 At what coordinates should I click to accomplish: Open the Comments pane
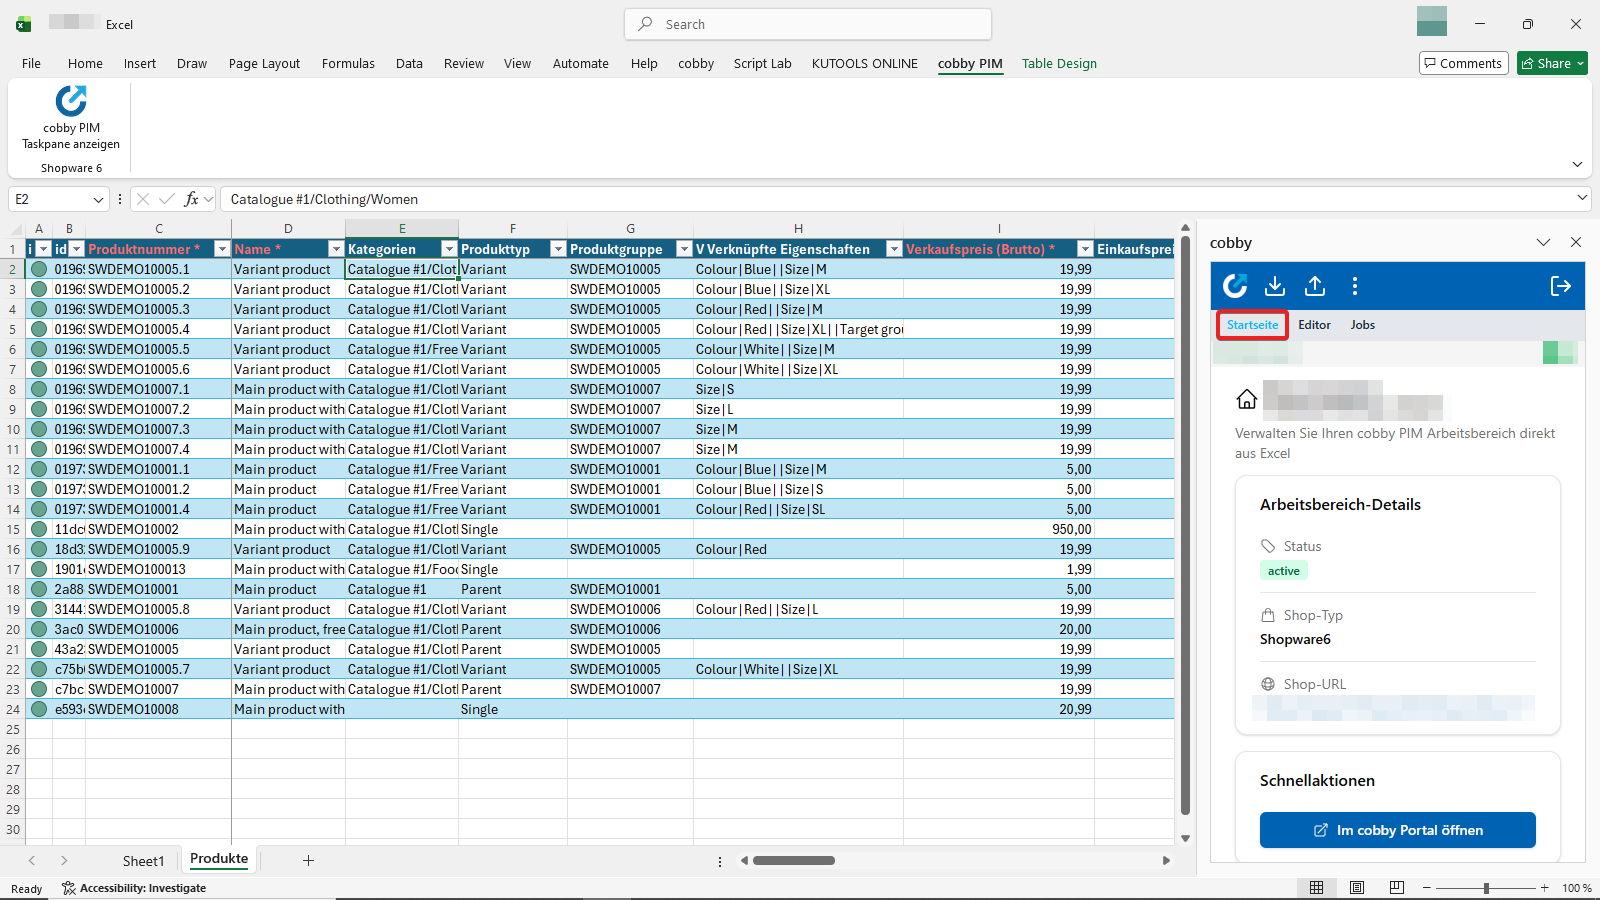pos(1463,62)
